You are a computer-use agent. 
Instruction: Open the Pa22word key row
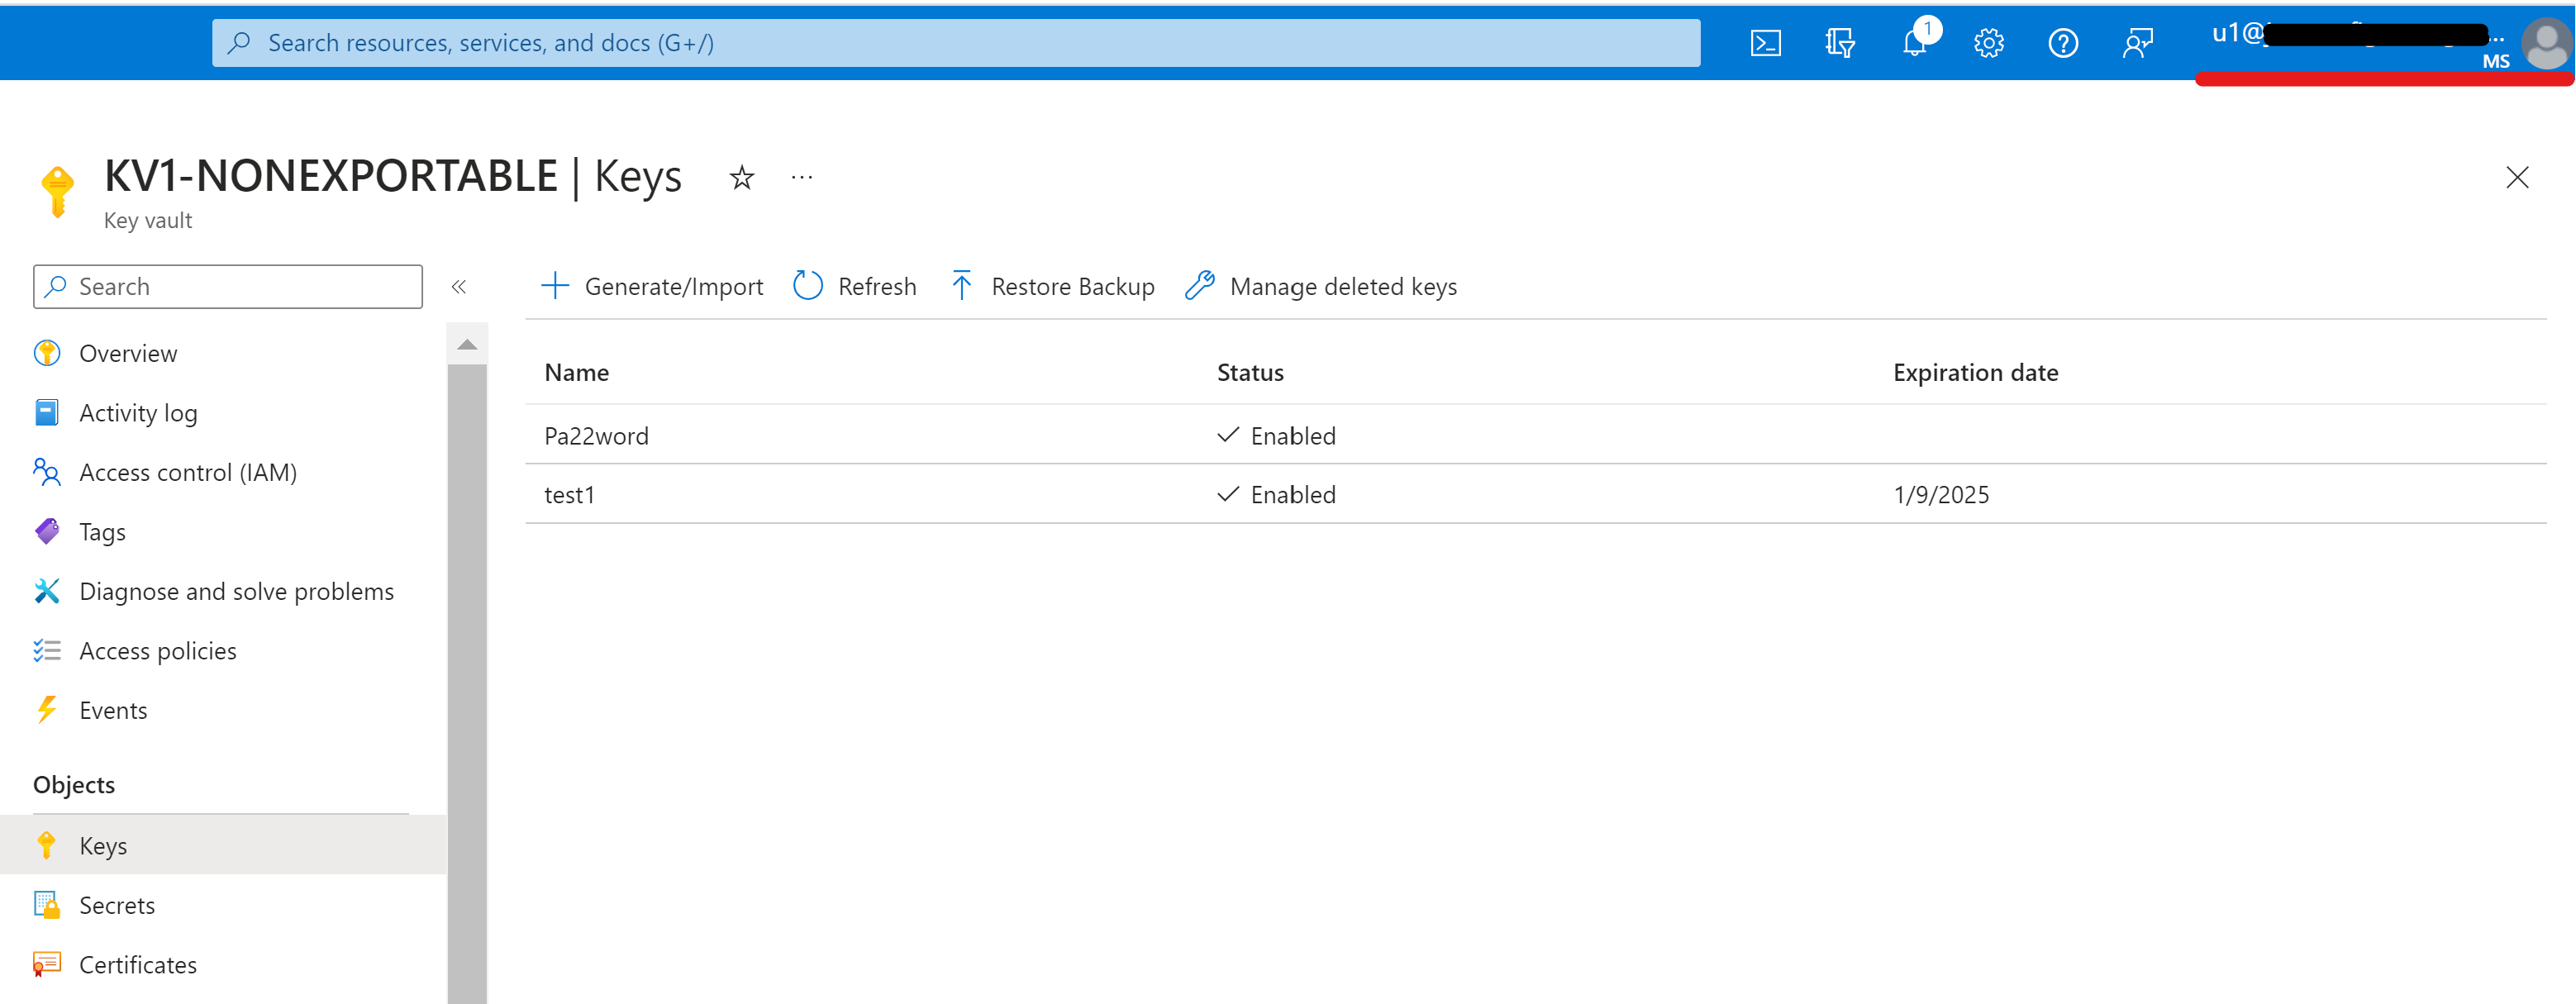[596, 436]
